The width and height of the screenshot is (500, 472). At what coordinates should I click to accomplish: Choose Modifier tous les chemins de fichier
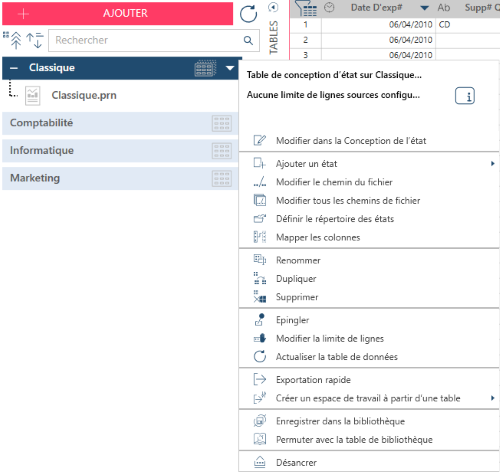[x=369, y=200]
